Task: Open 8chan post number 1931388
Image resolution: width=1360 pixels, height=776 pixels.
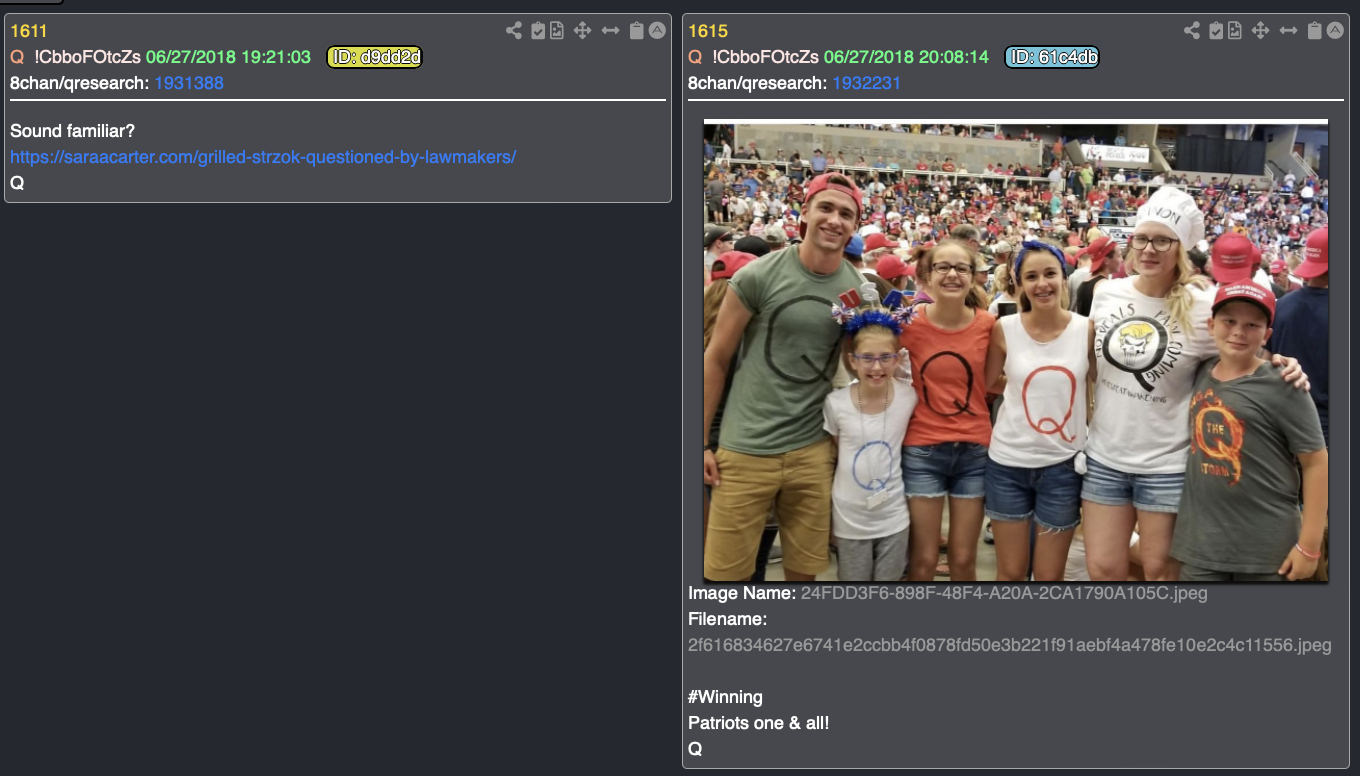Action: [189, 83]
